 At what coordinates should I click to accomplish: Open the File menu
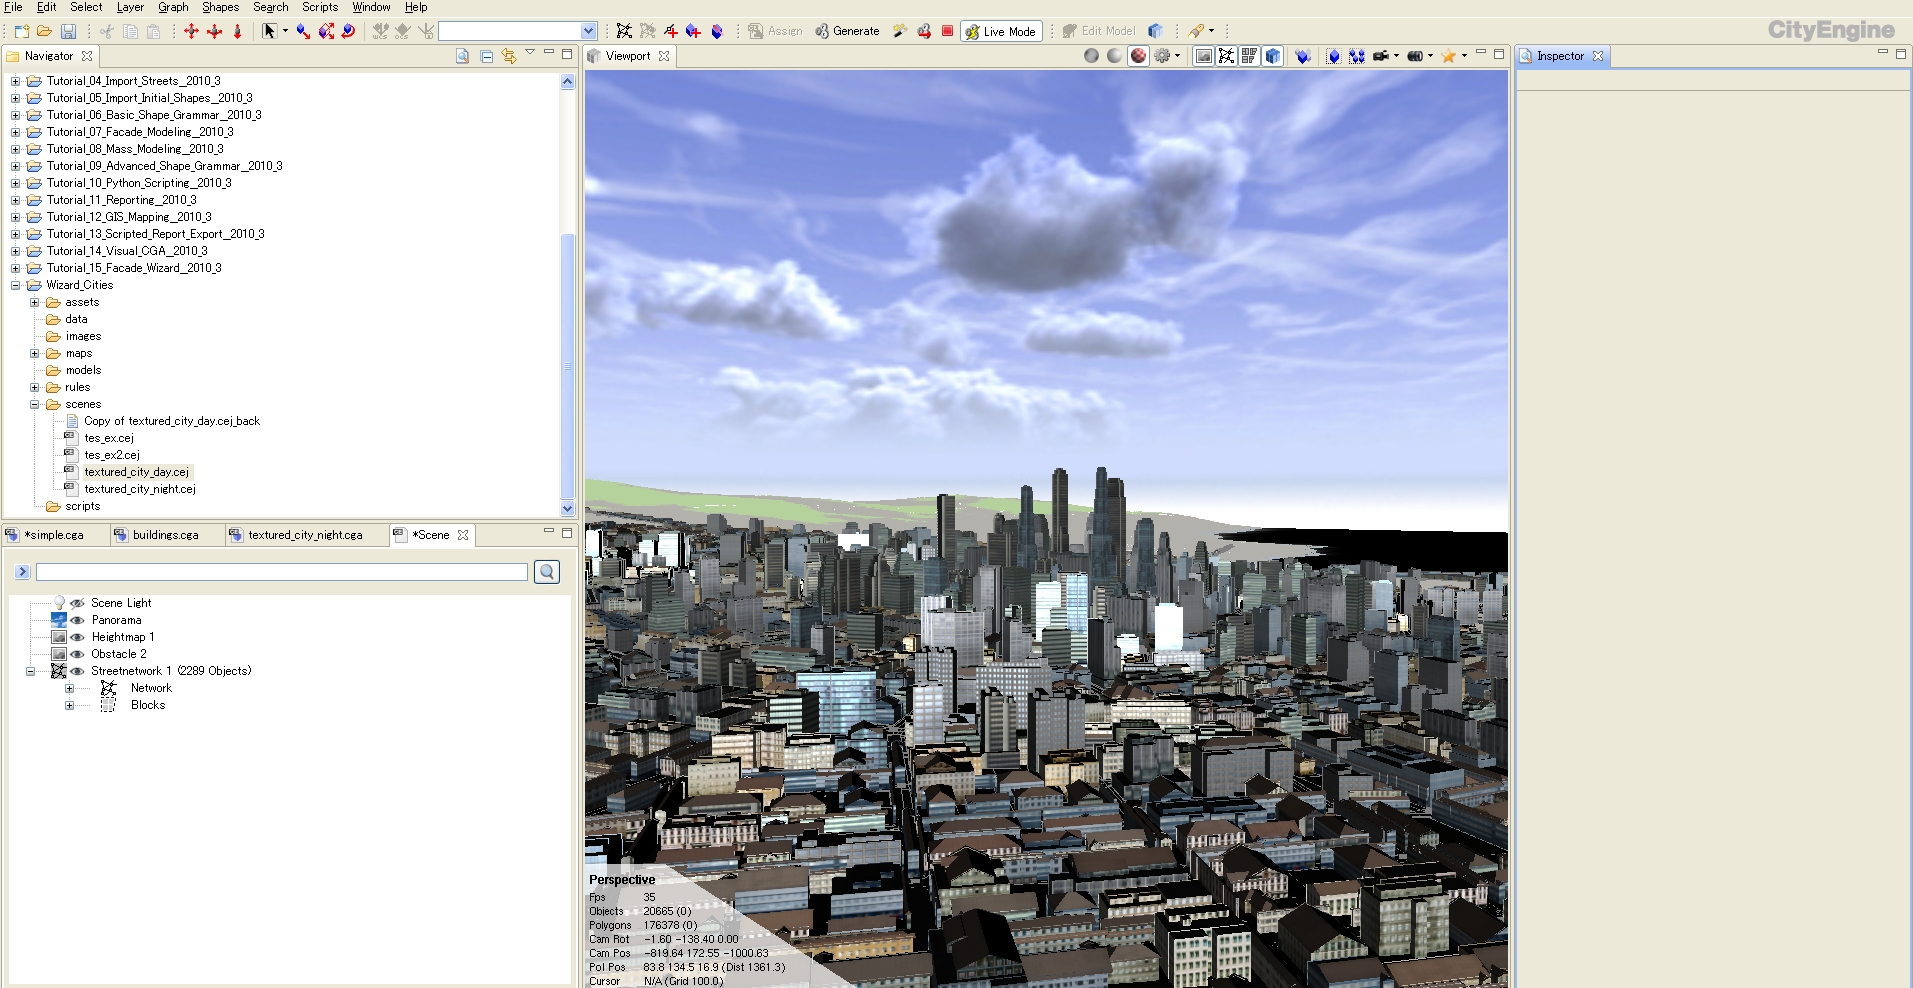pyautogui.click(x=13, y=7)
